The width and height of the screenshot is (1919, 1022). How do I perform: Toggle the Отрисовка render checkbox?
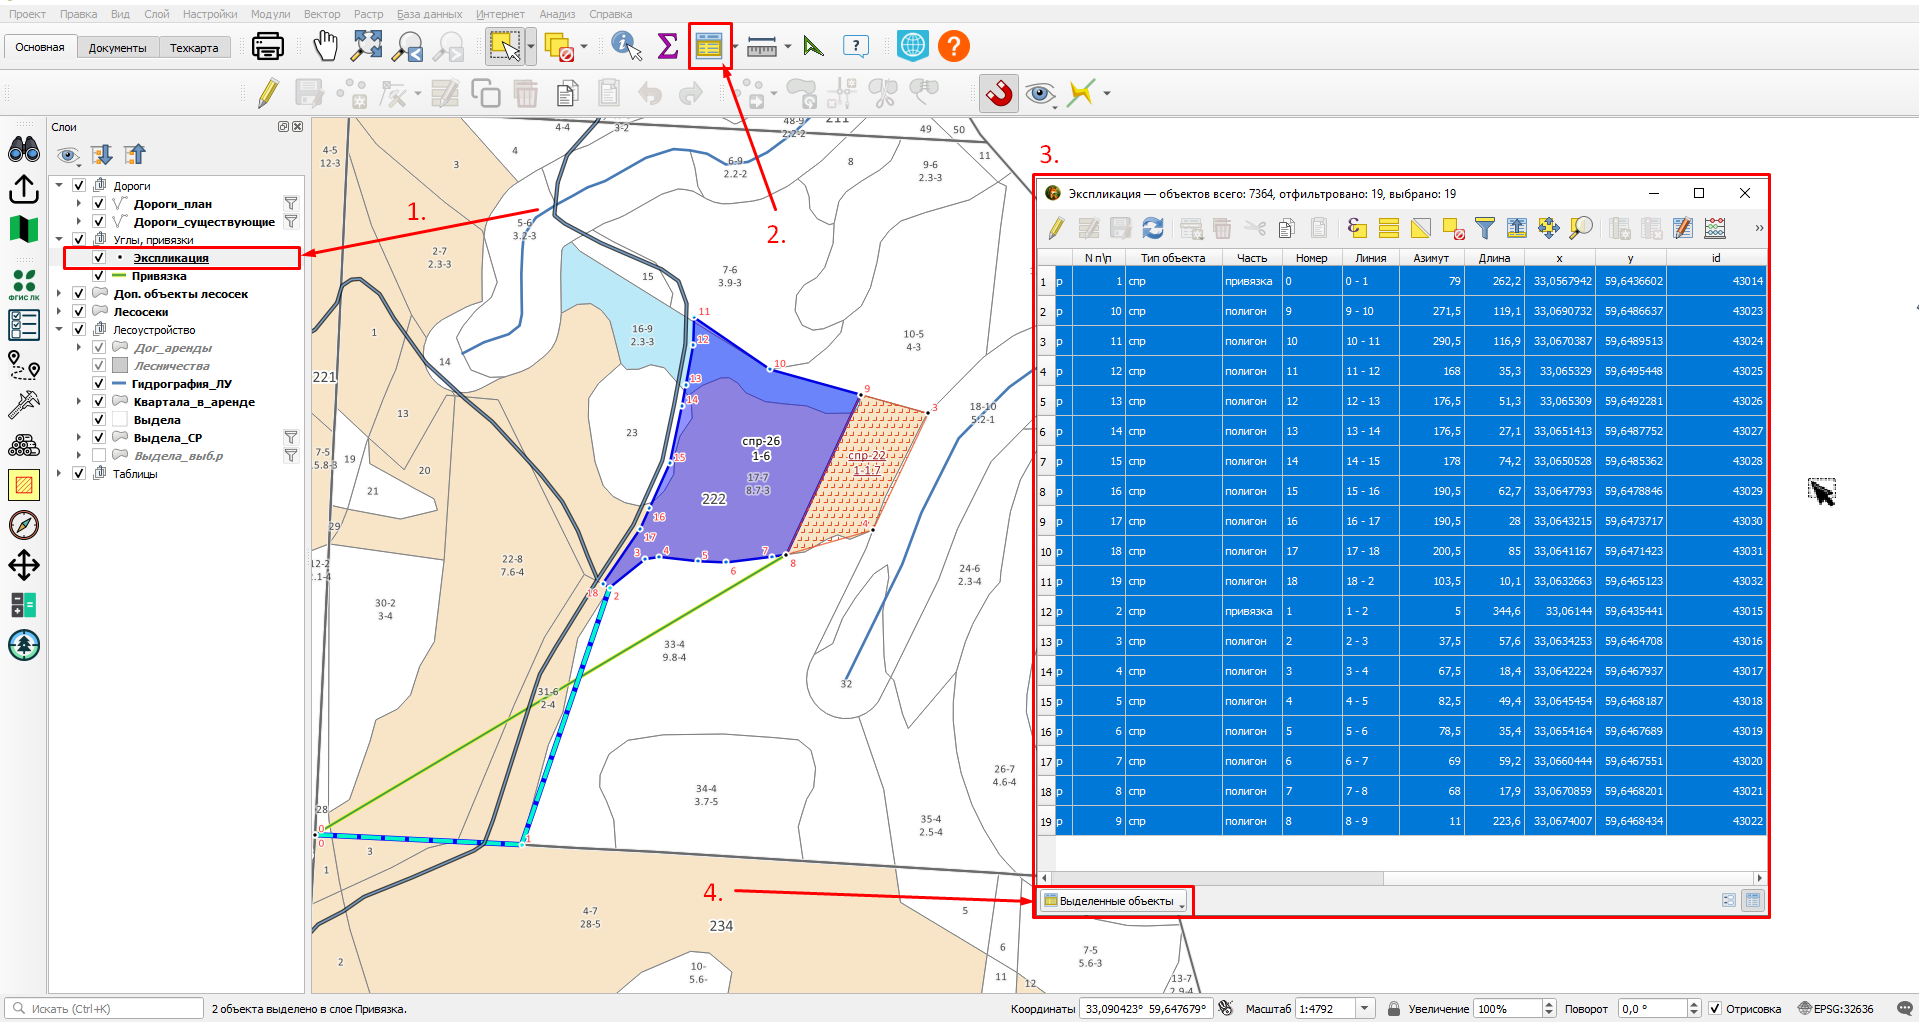1715,1009
